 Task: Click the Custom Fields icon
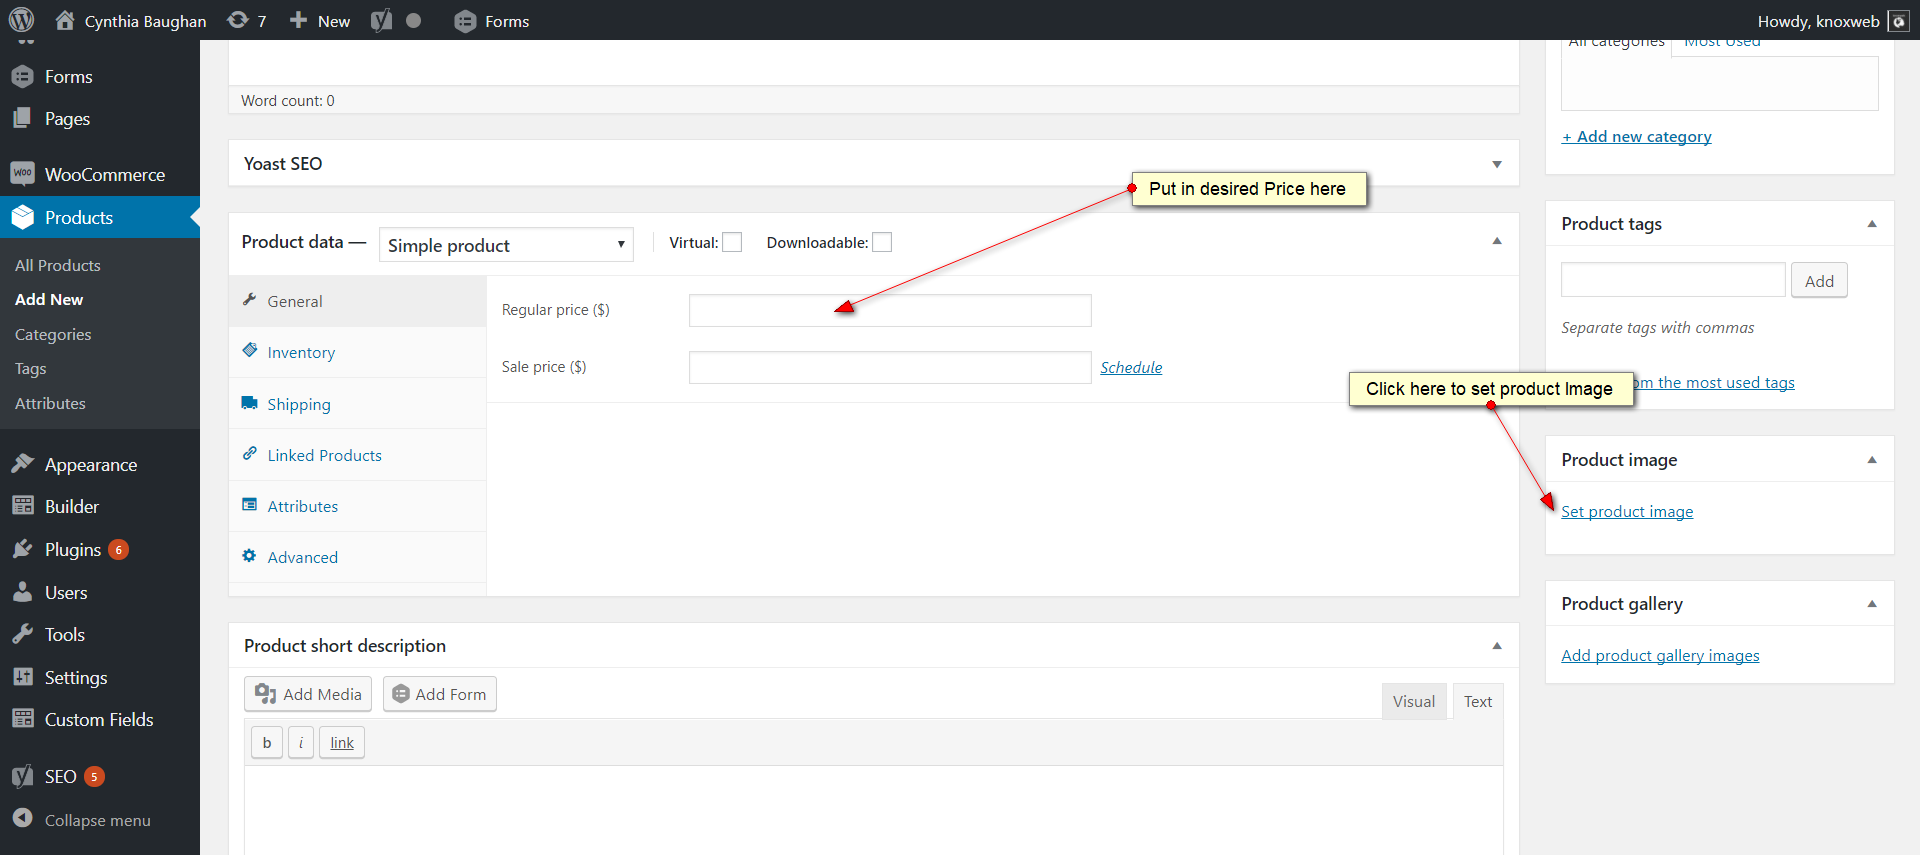[x=22, y=719]
